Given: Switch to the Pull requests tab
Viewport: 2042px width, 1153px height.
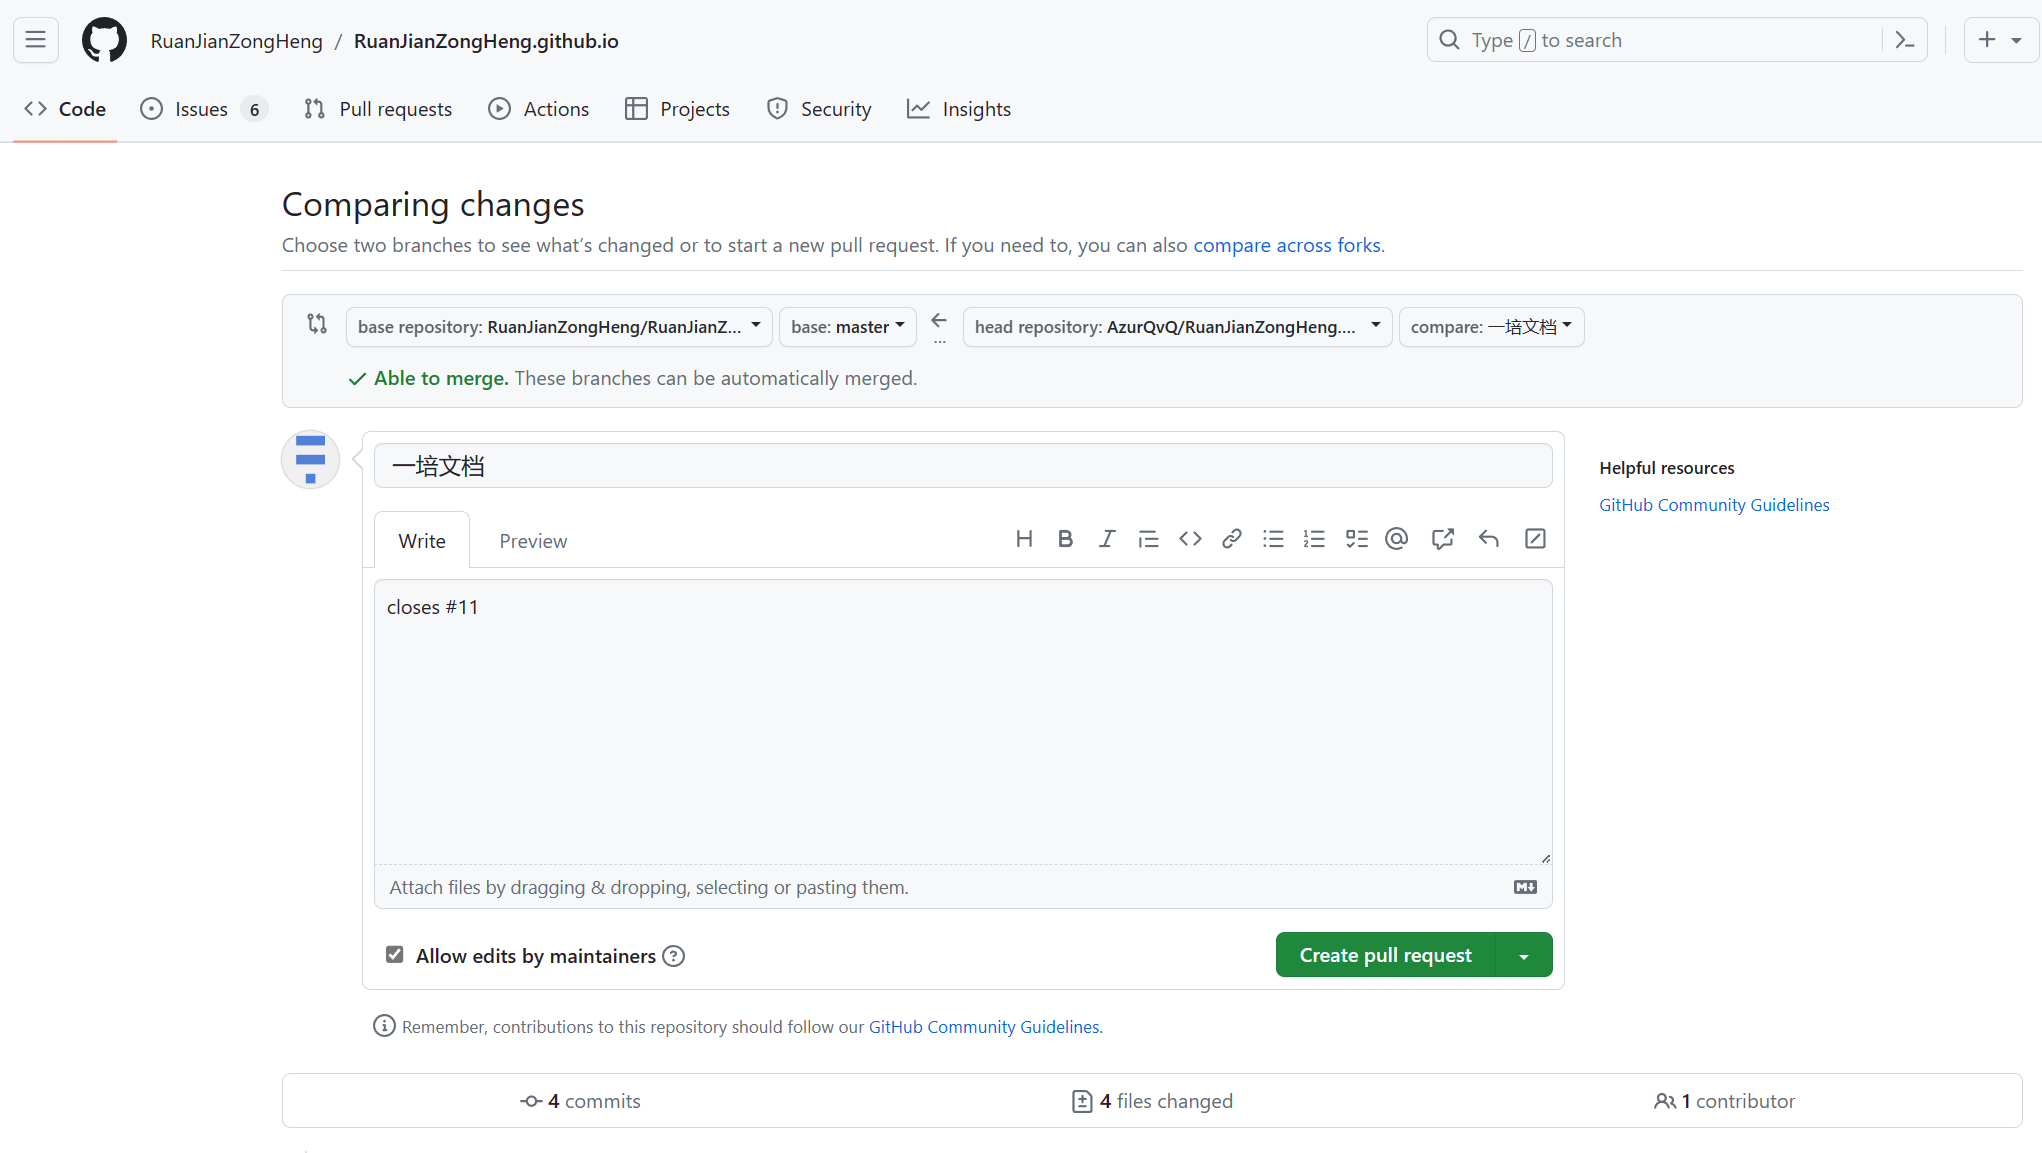Looking at the screenshot, I should coord(378,109).
